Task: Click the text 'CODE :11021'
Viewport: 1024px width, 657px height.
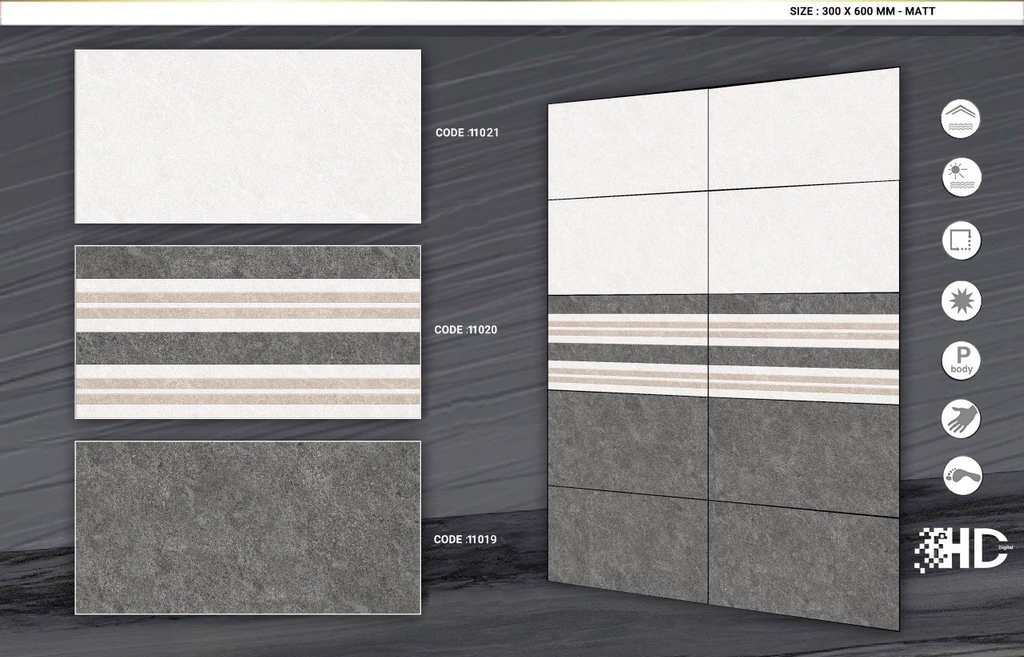Action: (x=467, y=133)
